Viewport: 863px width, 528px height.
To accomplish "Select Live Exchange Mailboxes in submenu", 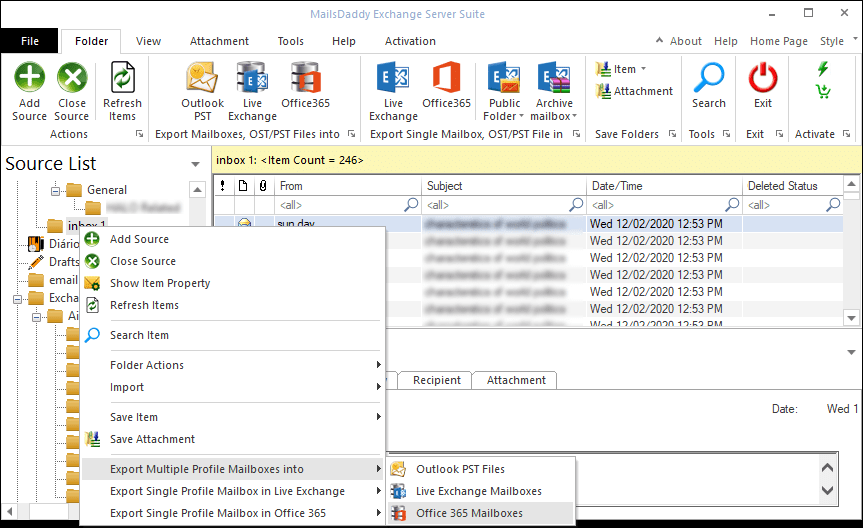I will tap(480, 491).
